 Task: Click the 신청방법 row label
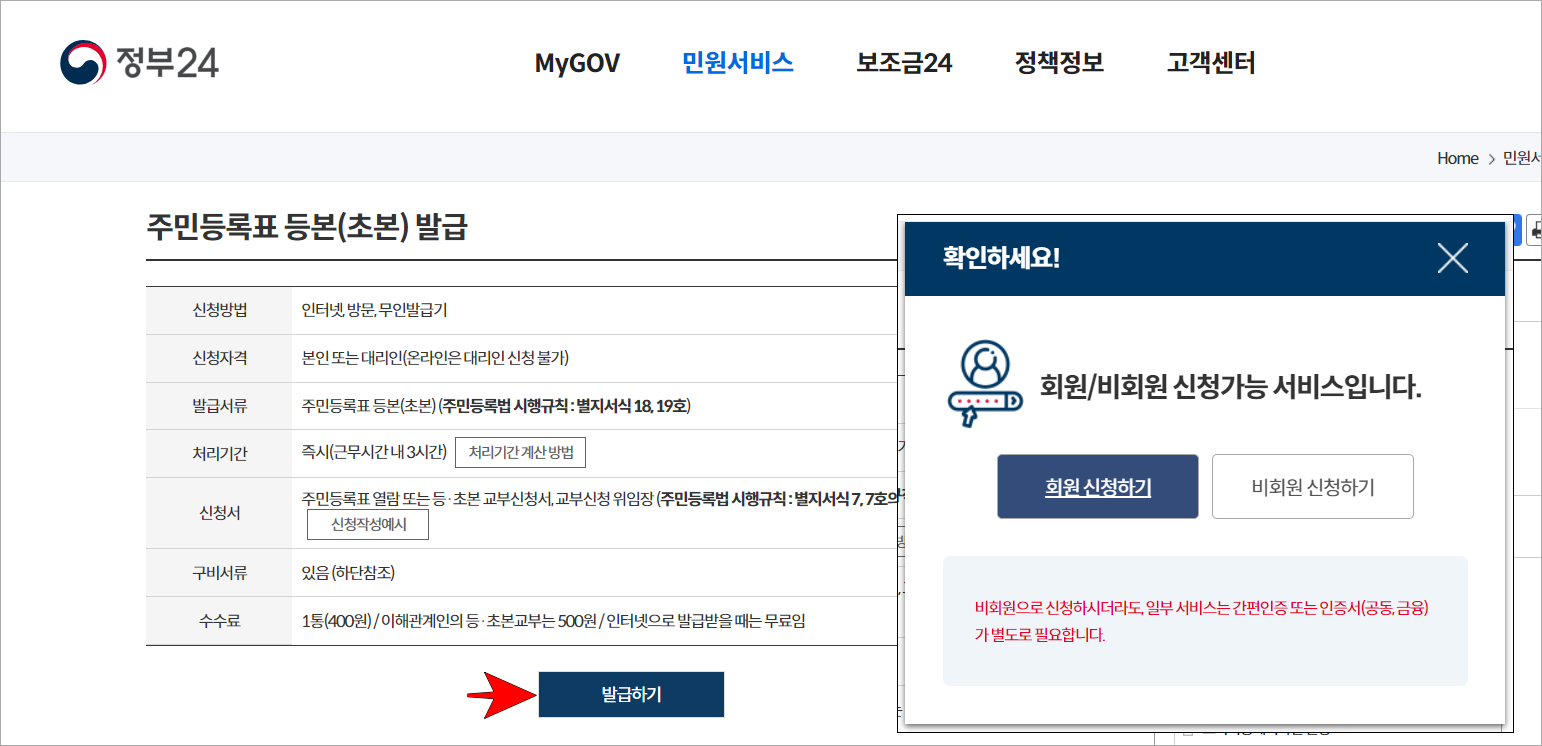point(219,310)
